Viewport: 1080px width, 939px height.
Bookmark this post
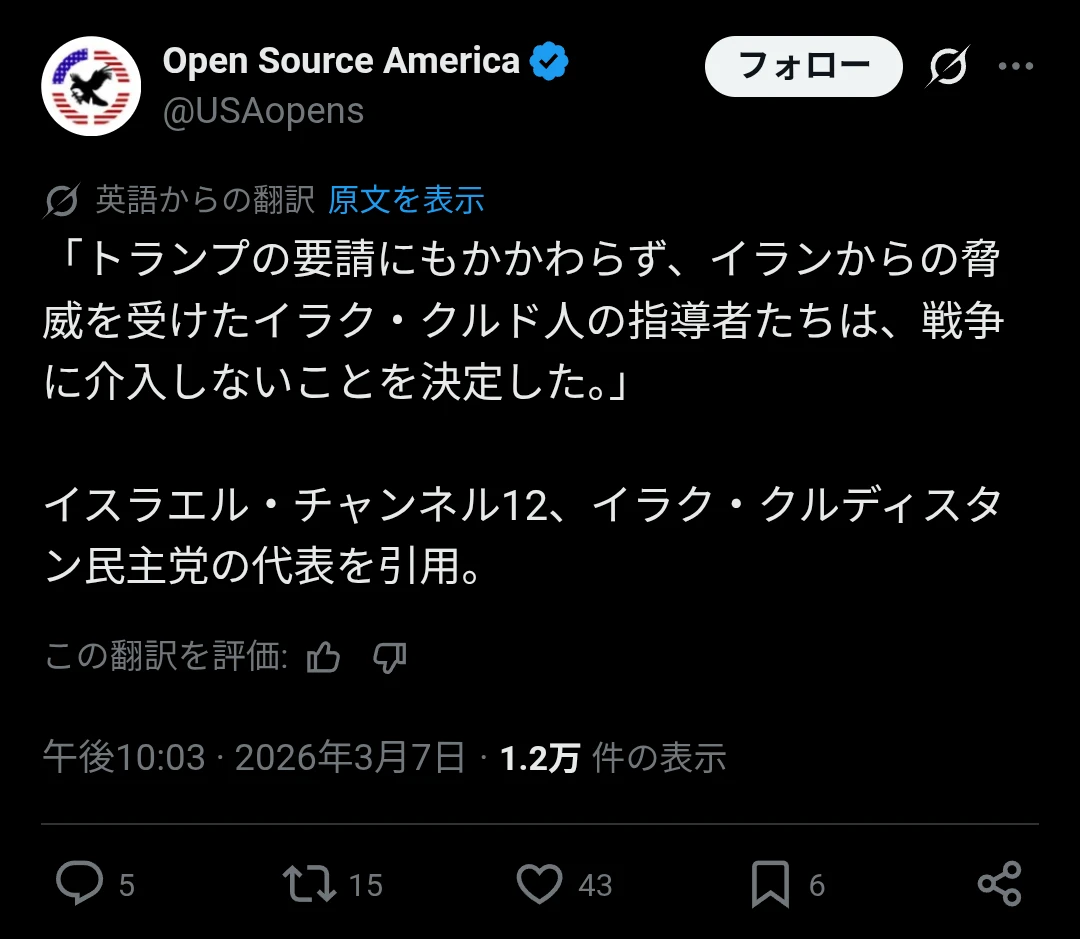click(x=770, y=884)
